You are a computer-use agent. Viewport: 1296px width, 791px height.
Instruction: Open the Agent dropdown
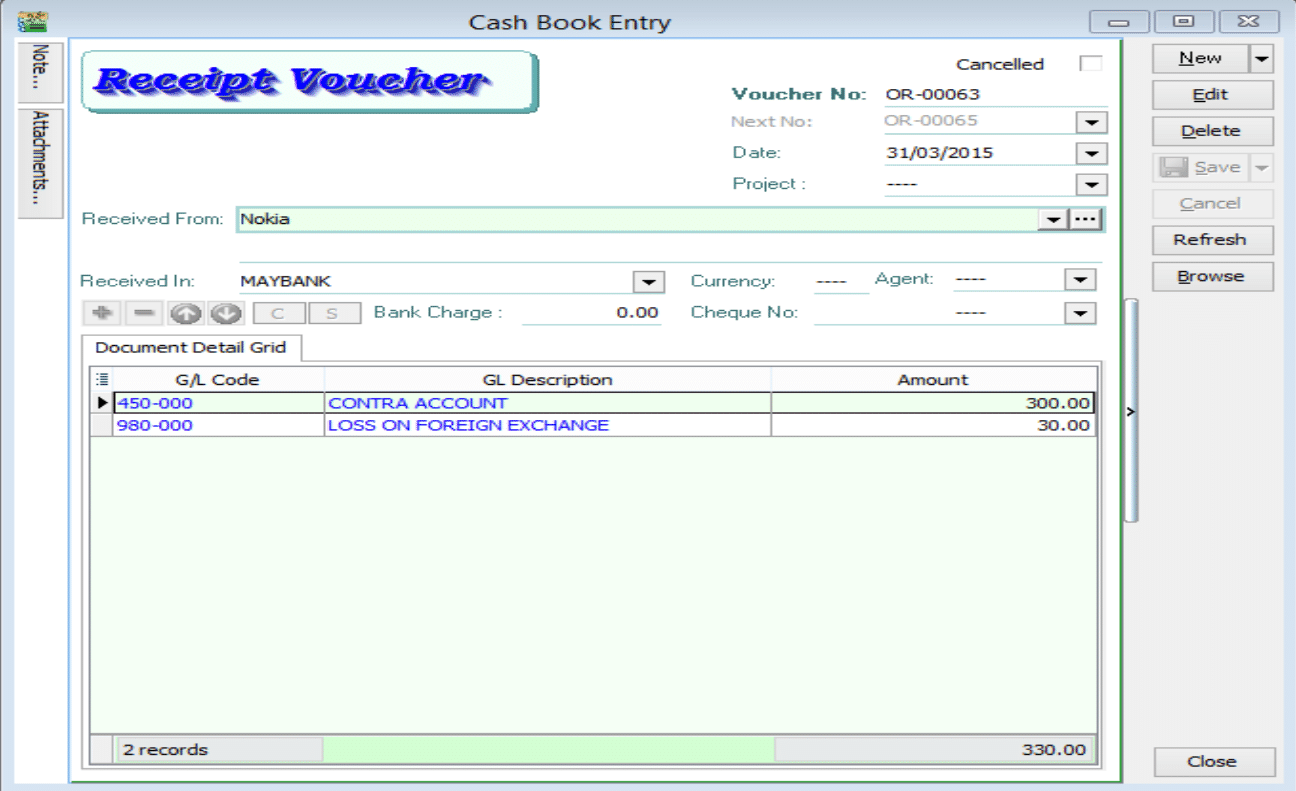(x=1080, y=281)
